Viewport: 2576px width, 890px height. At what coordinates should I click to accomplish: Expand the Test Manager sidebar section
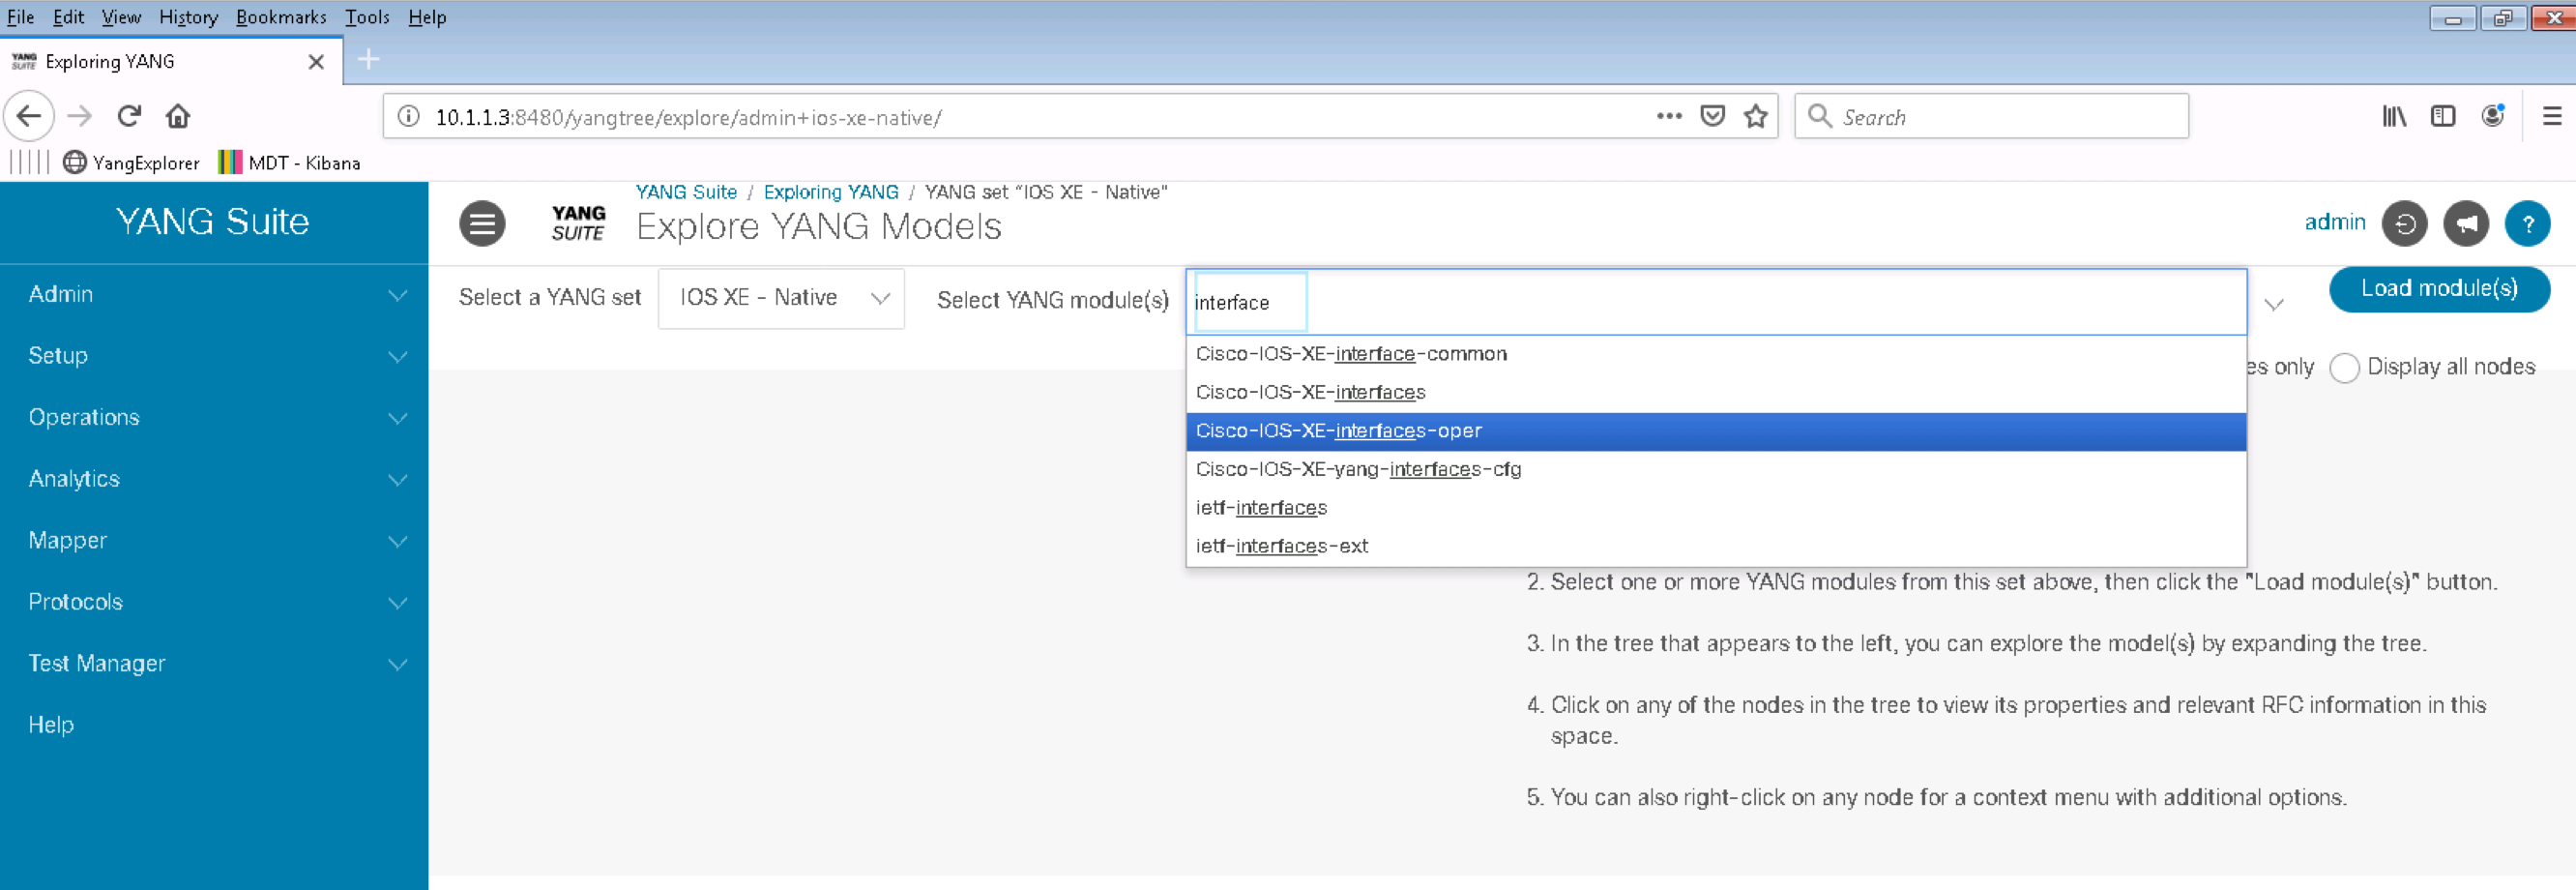[x=214, y=664]
